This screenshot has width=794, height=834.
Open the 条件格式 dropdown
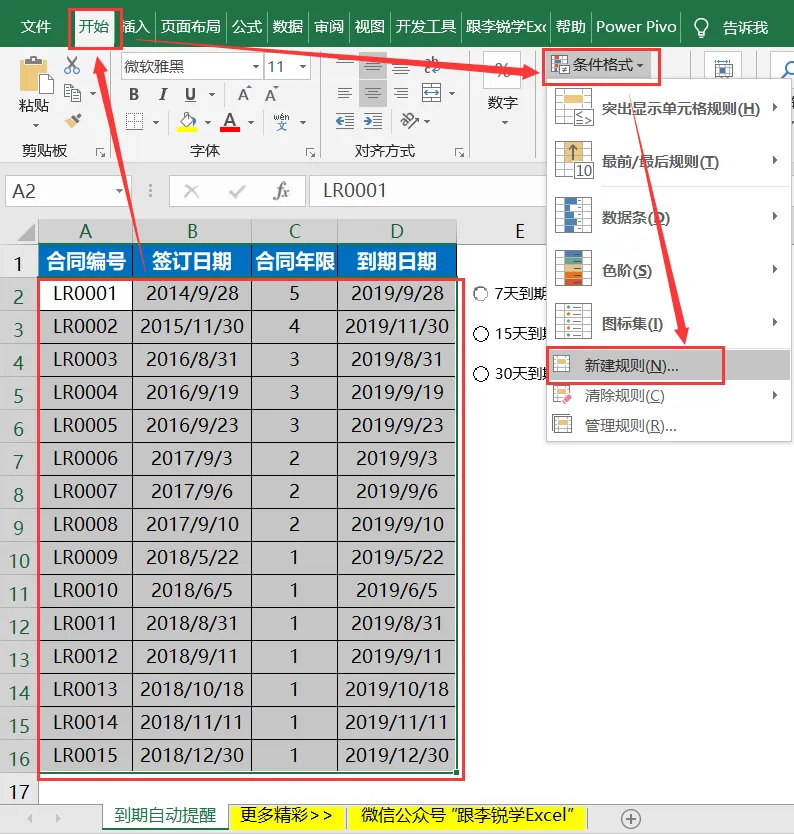(x=598, y=65)
